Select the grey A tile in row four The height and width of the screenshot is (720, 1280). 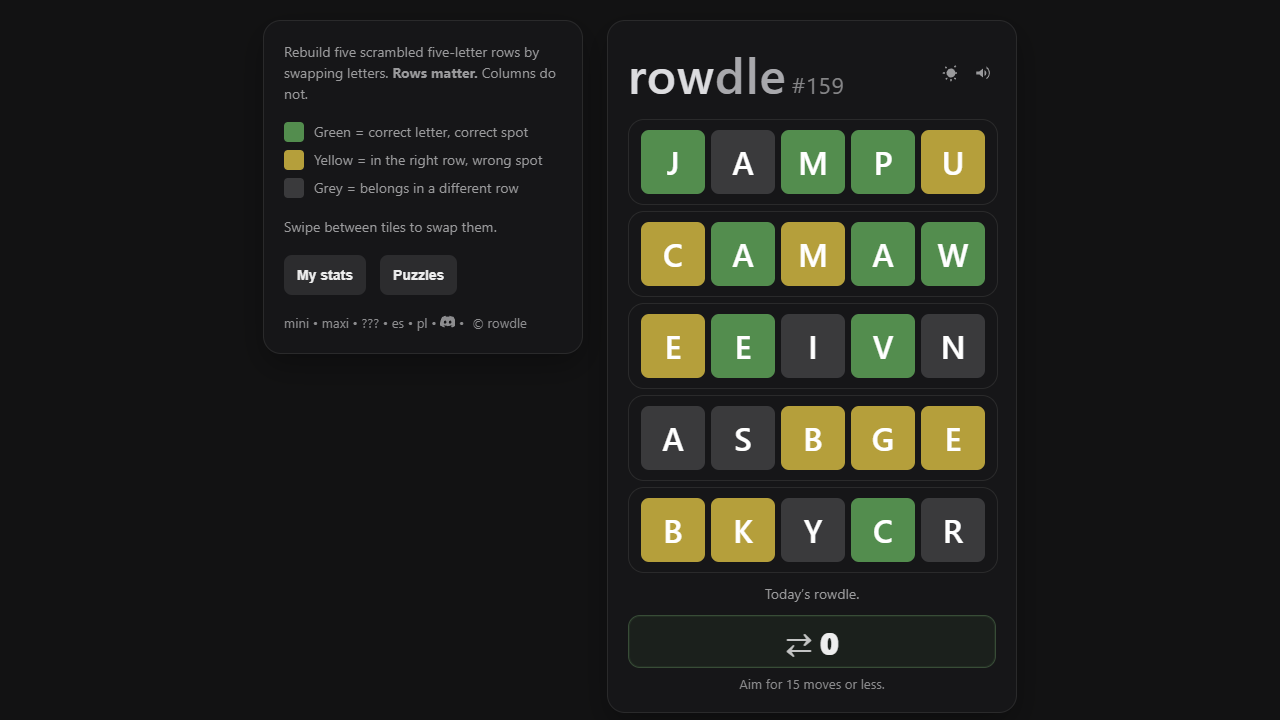(x=673, y=438)
